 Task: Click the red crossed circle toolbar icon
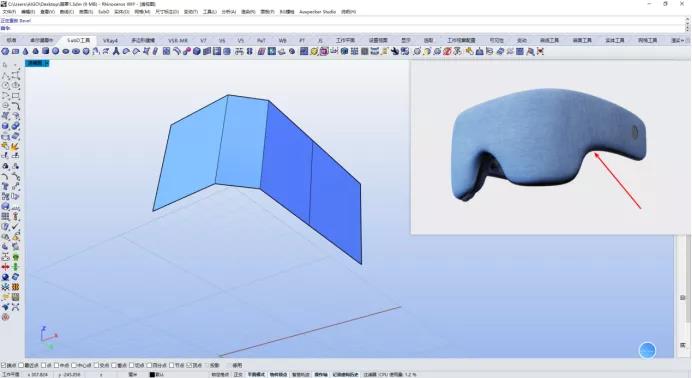click(447, 52)
